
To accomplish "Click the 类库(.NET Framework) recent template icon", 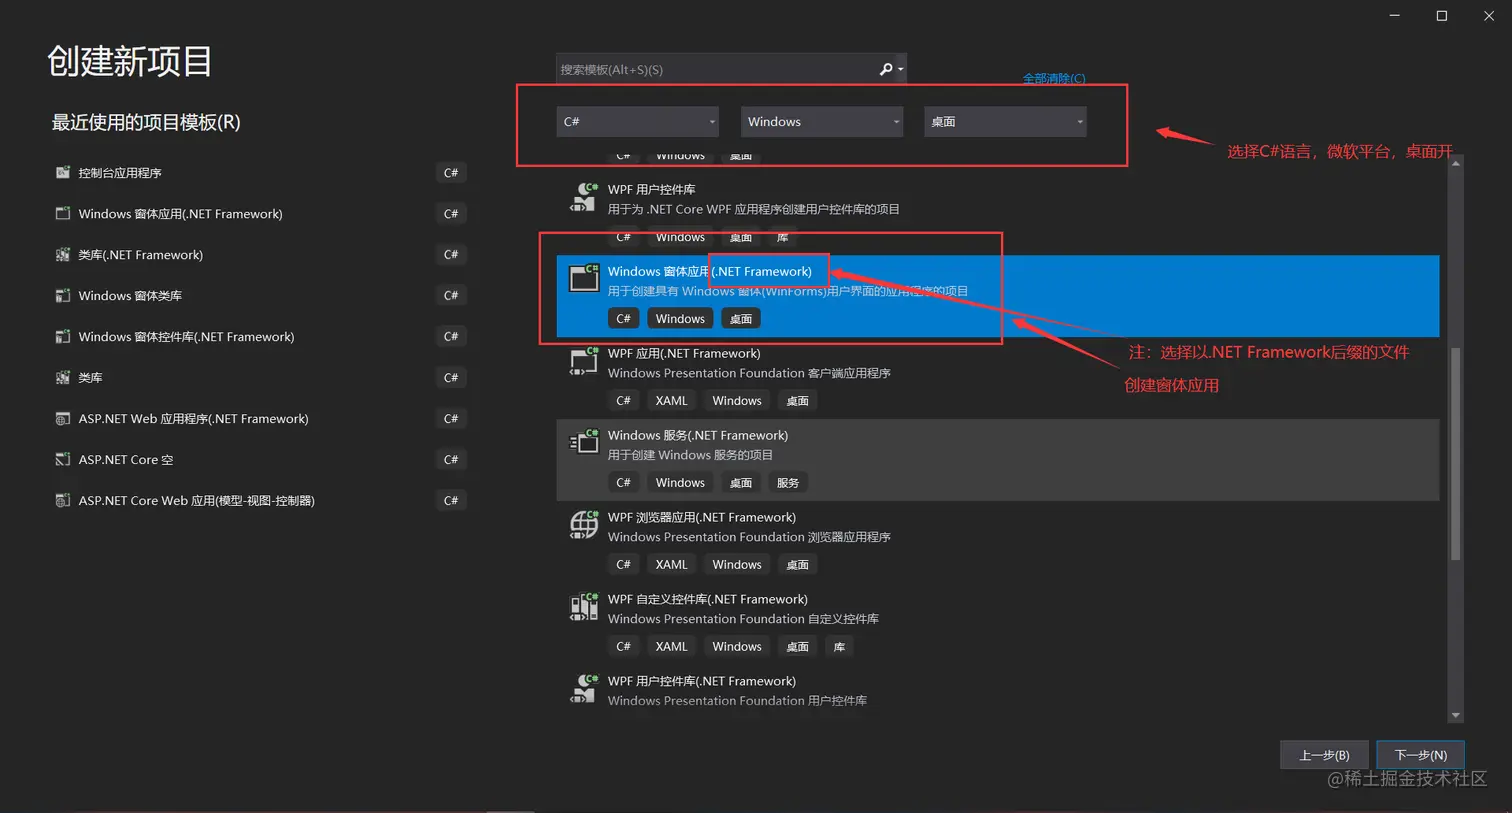I will click(x=63, y=254).
